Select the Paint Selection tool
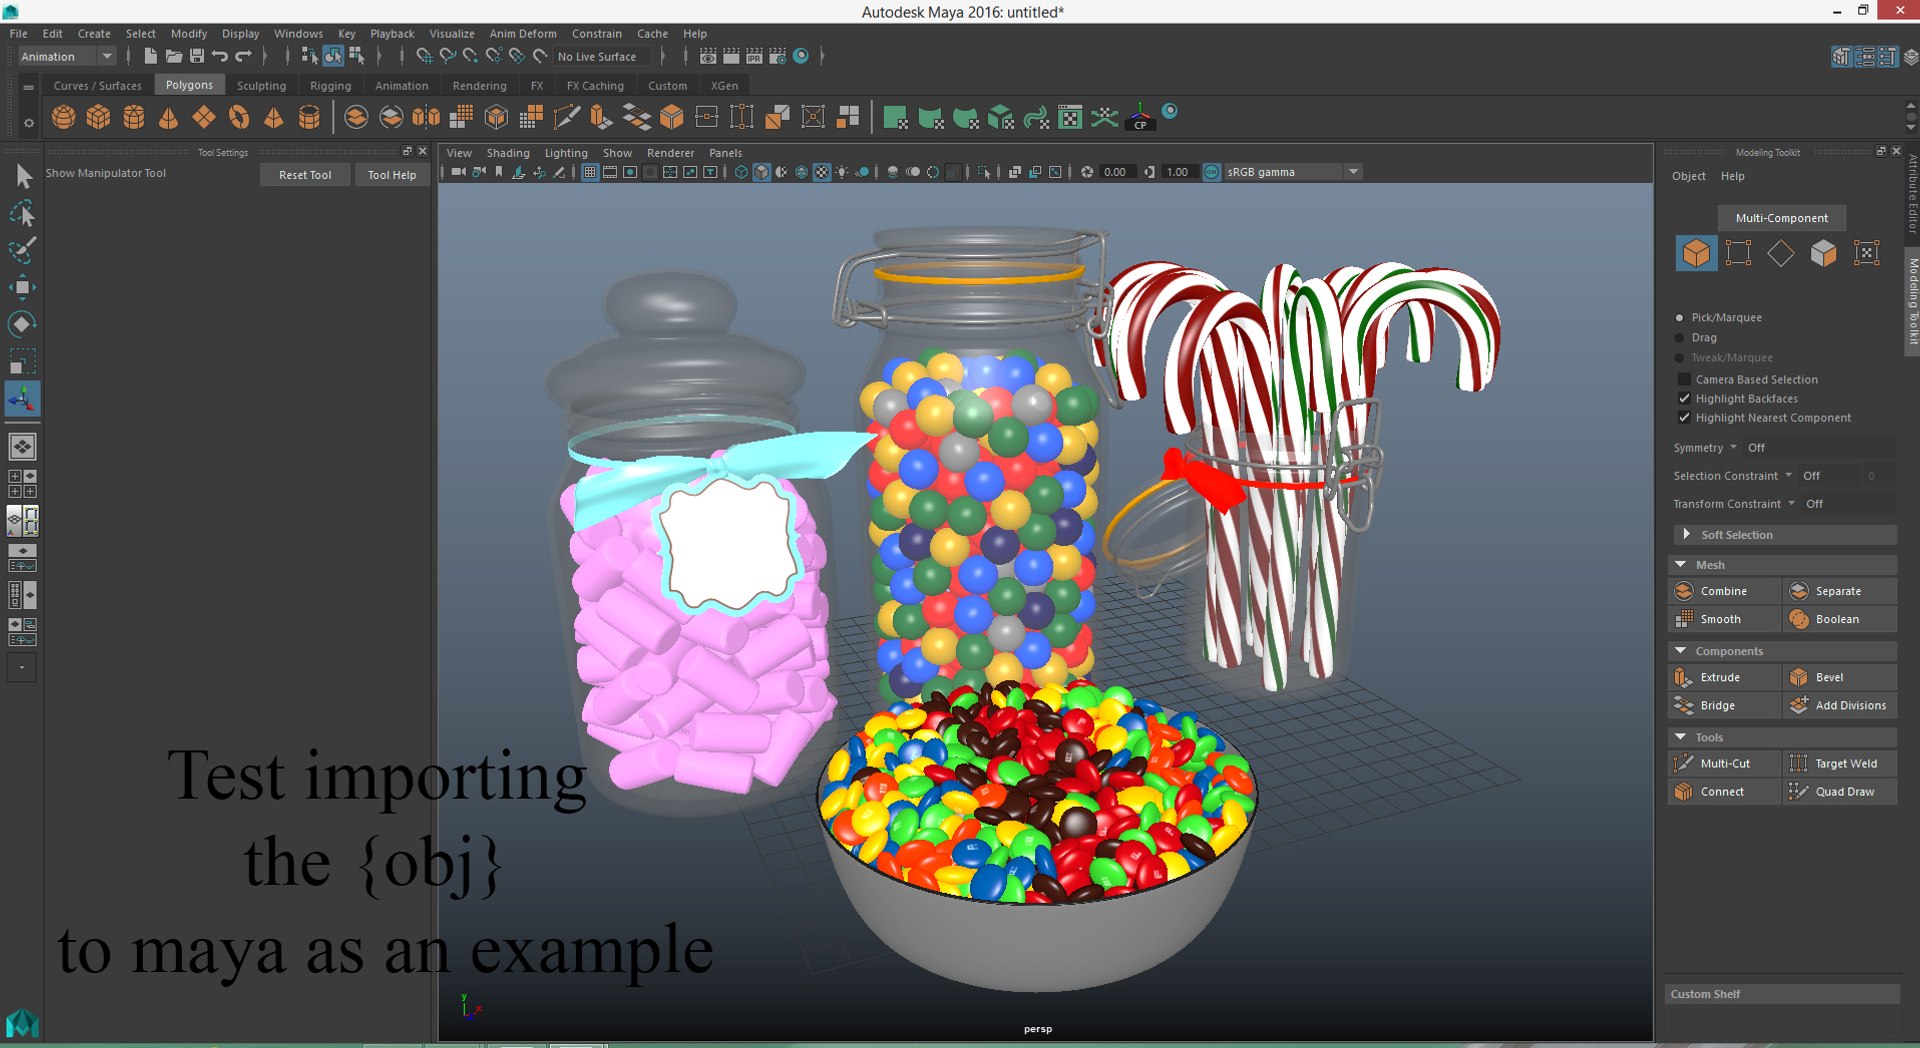Viewport: 1920px width, 1048px height. point(22,250)
